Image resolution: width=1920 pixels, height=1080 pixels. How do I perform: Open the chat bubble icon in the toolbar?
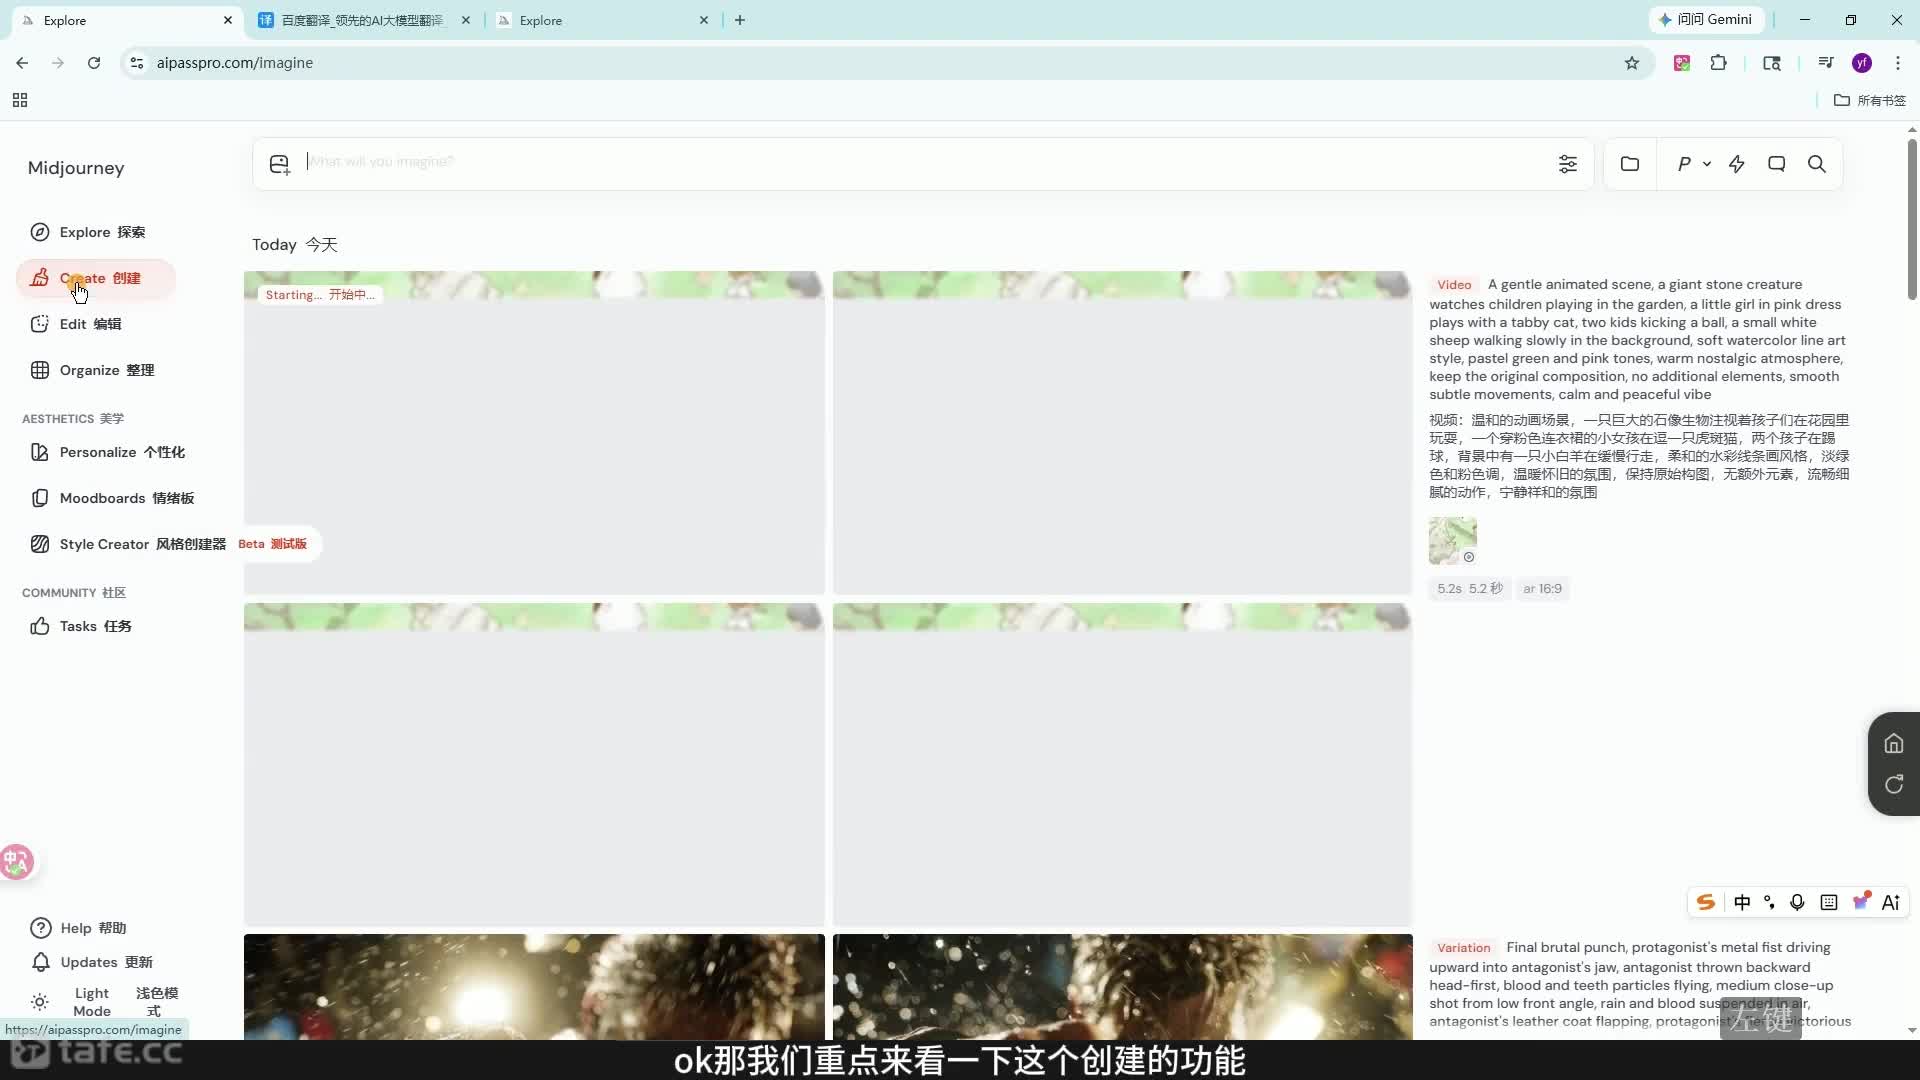click(1777, 164)
